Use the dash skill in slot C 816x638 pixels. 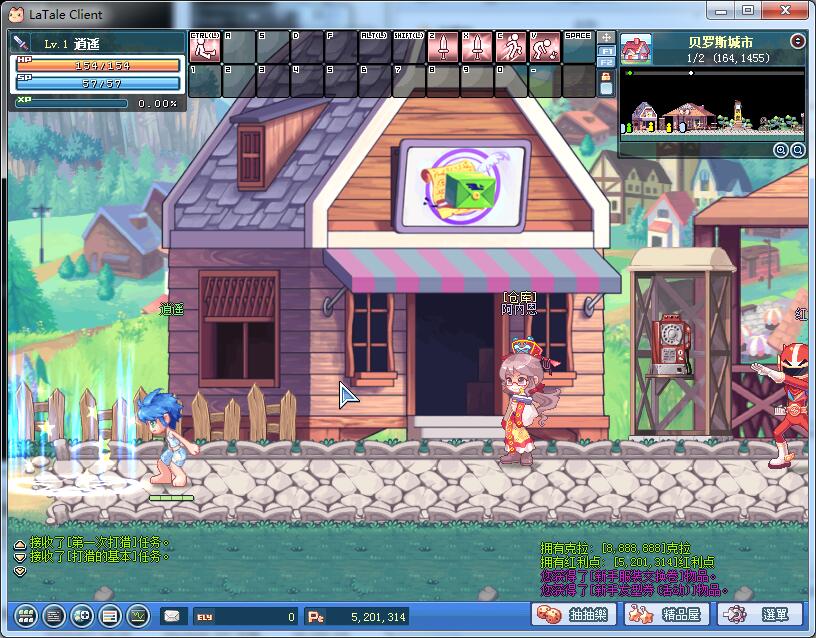510,47
